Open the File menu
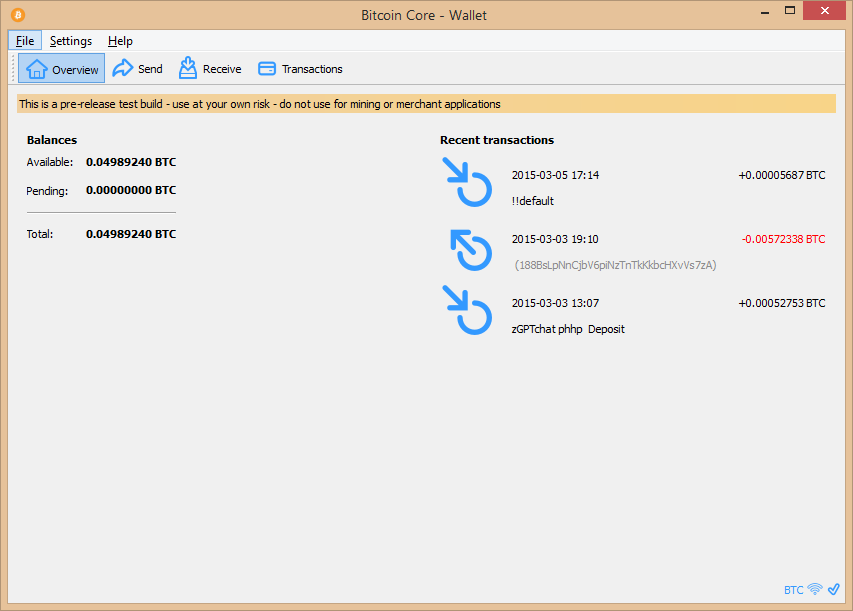The width and height of the screenshot is (853, 611). click(x=25, y=41)
